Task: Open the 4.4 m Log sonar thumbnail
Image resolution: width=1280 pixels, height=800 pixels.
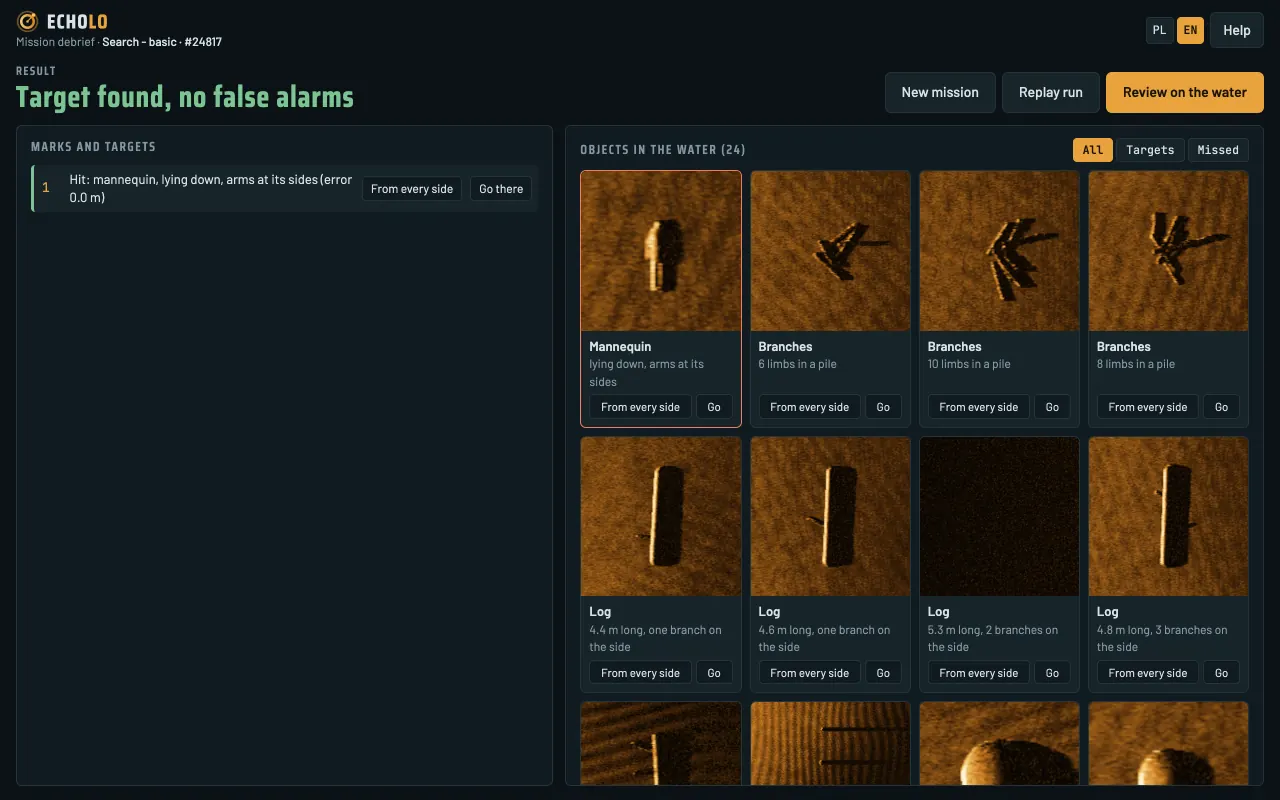Action: [x=661, y=516]
